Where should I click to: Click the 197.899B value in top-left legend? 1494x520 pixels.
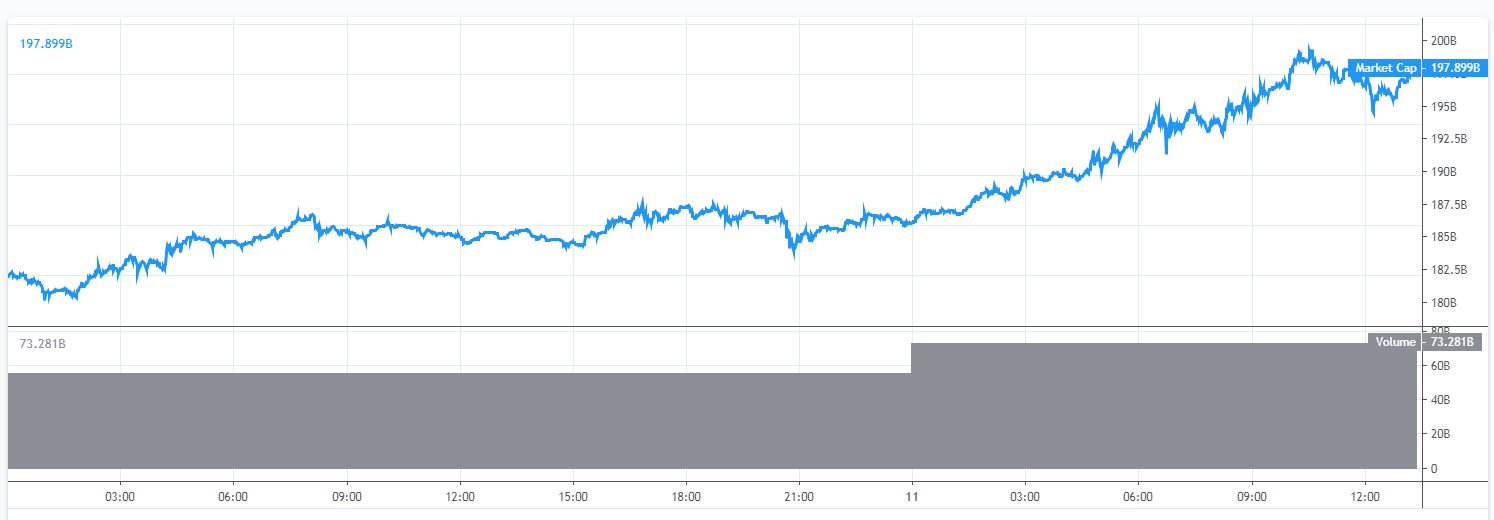click(46, 43)
